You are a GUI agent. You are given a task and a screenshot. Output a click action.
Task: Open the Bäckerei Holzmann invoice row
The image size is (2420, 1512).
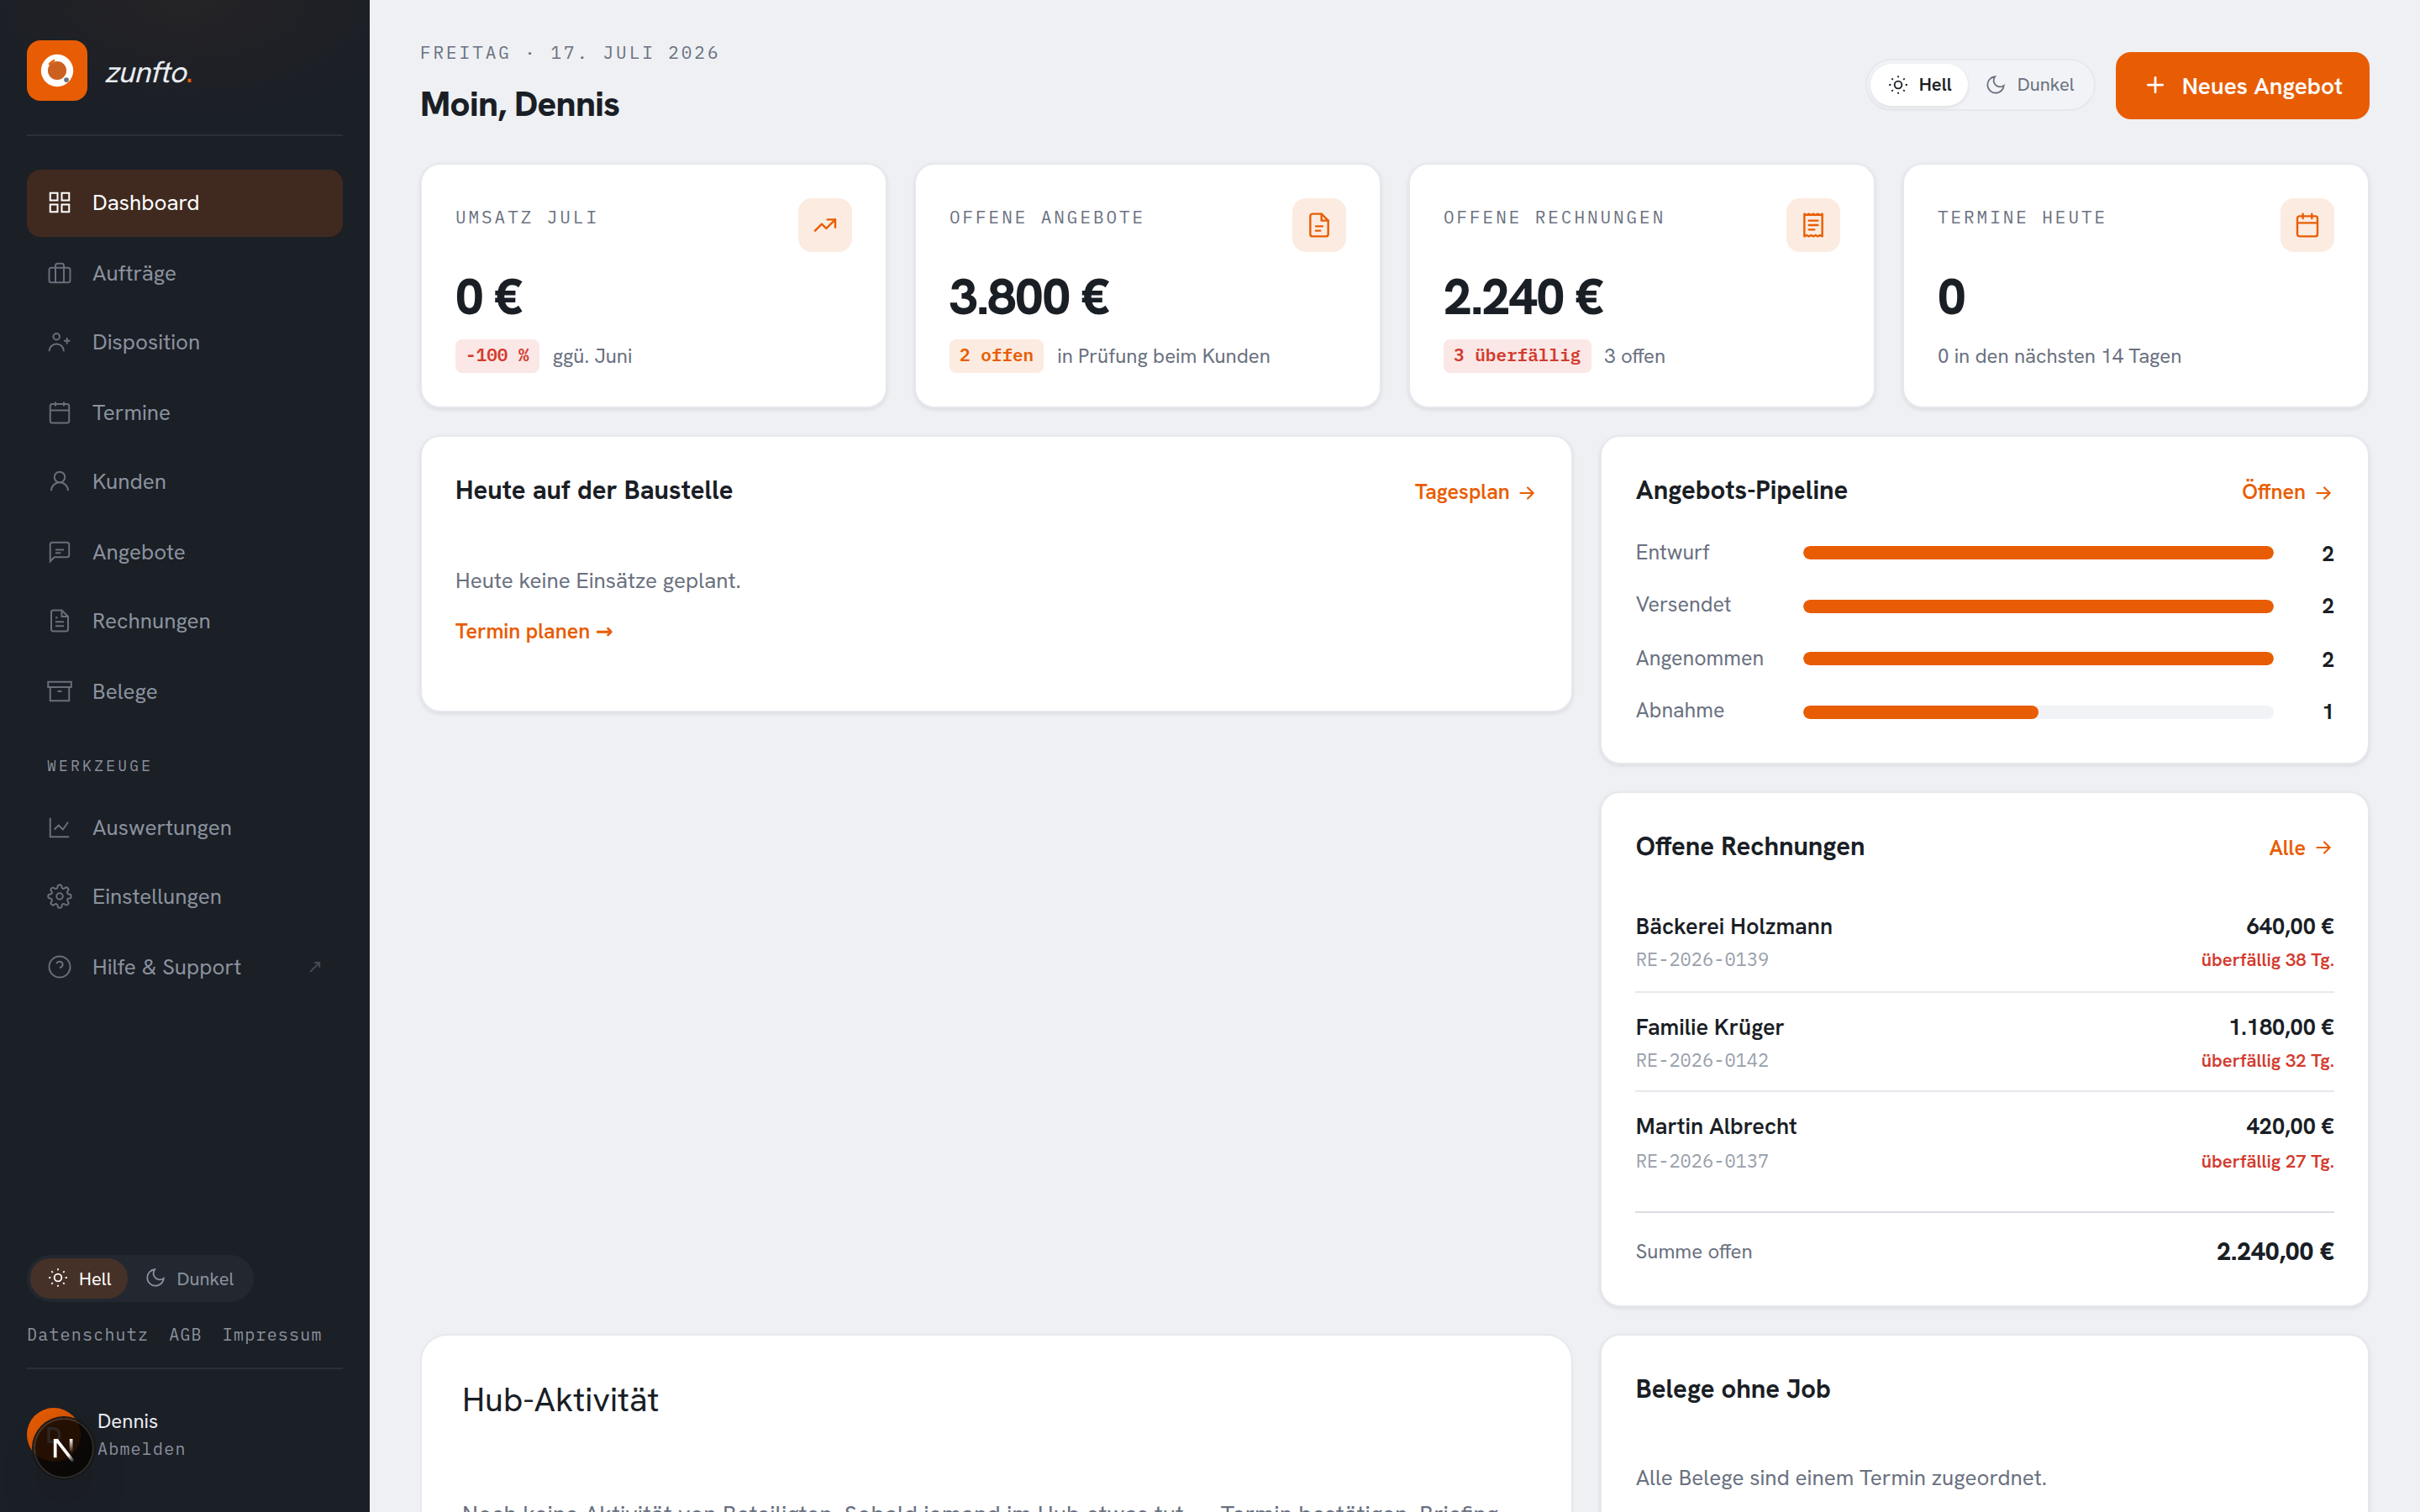pos(1984,942)
